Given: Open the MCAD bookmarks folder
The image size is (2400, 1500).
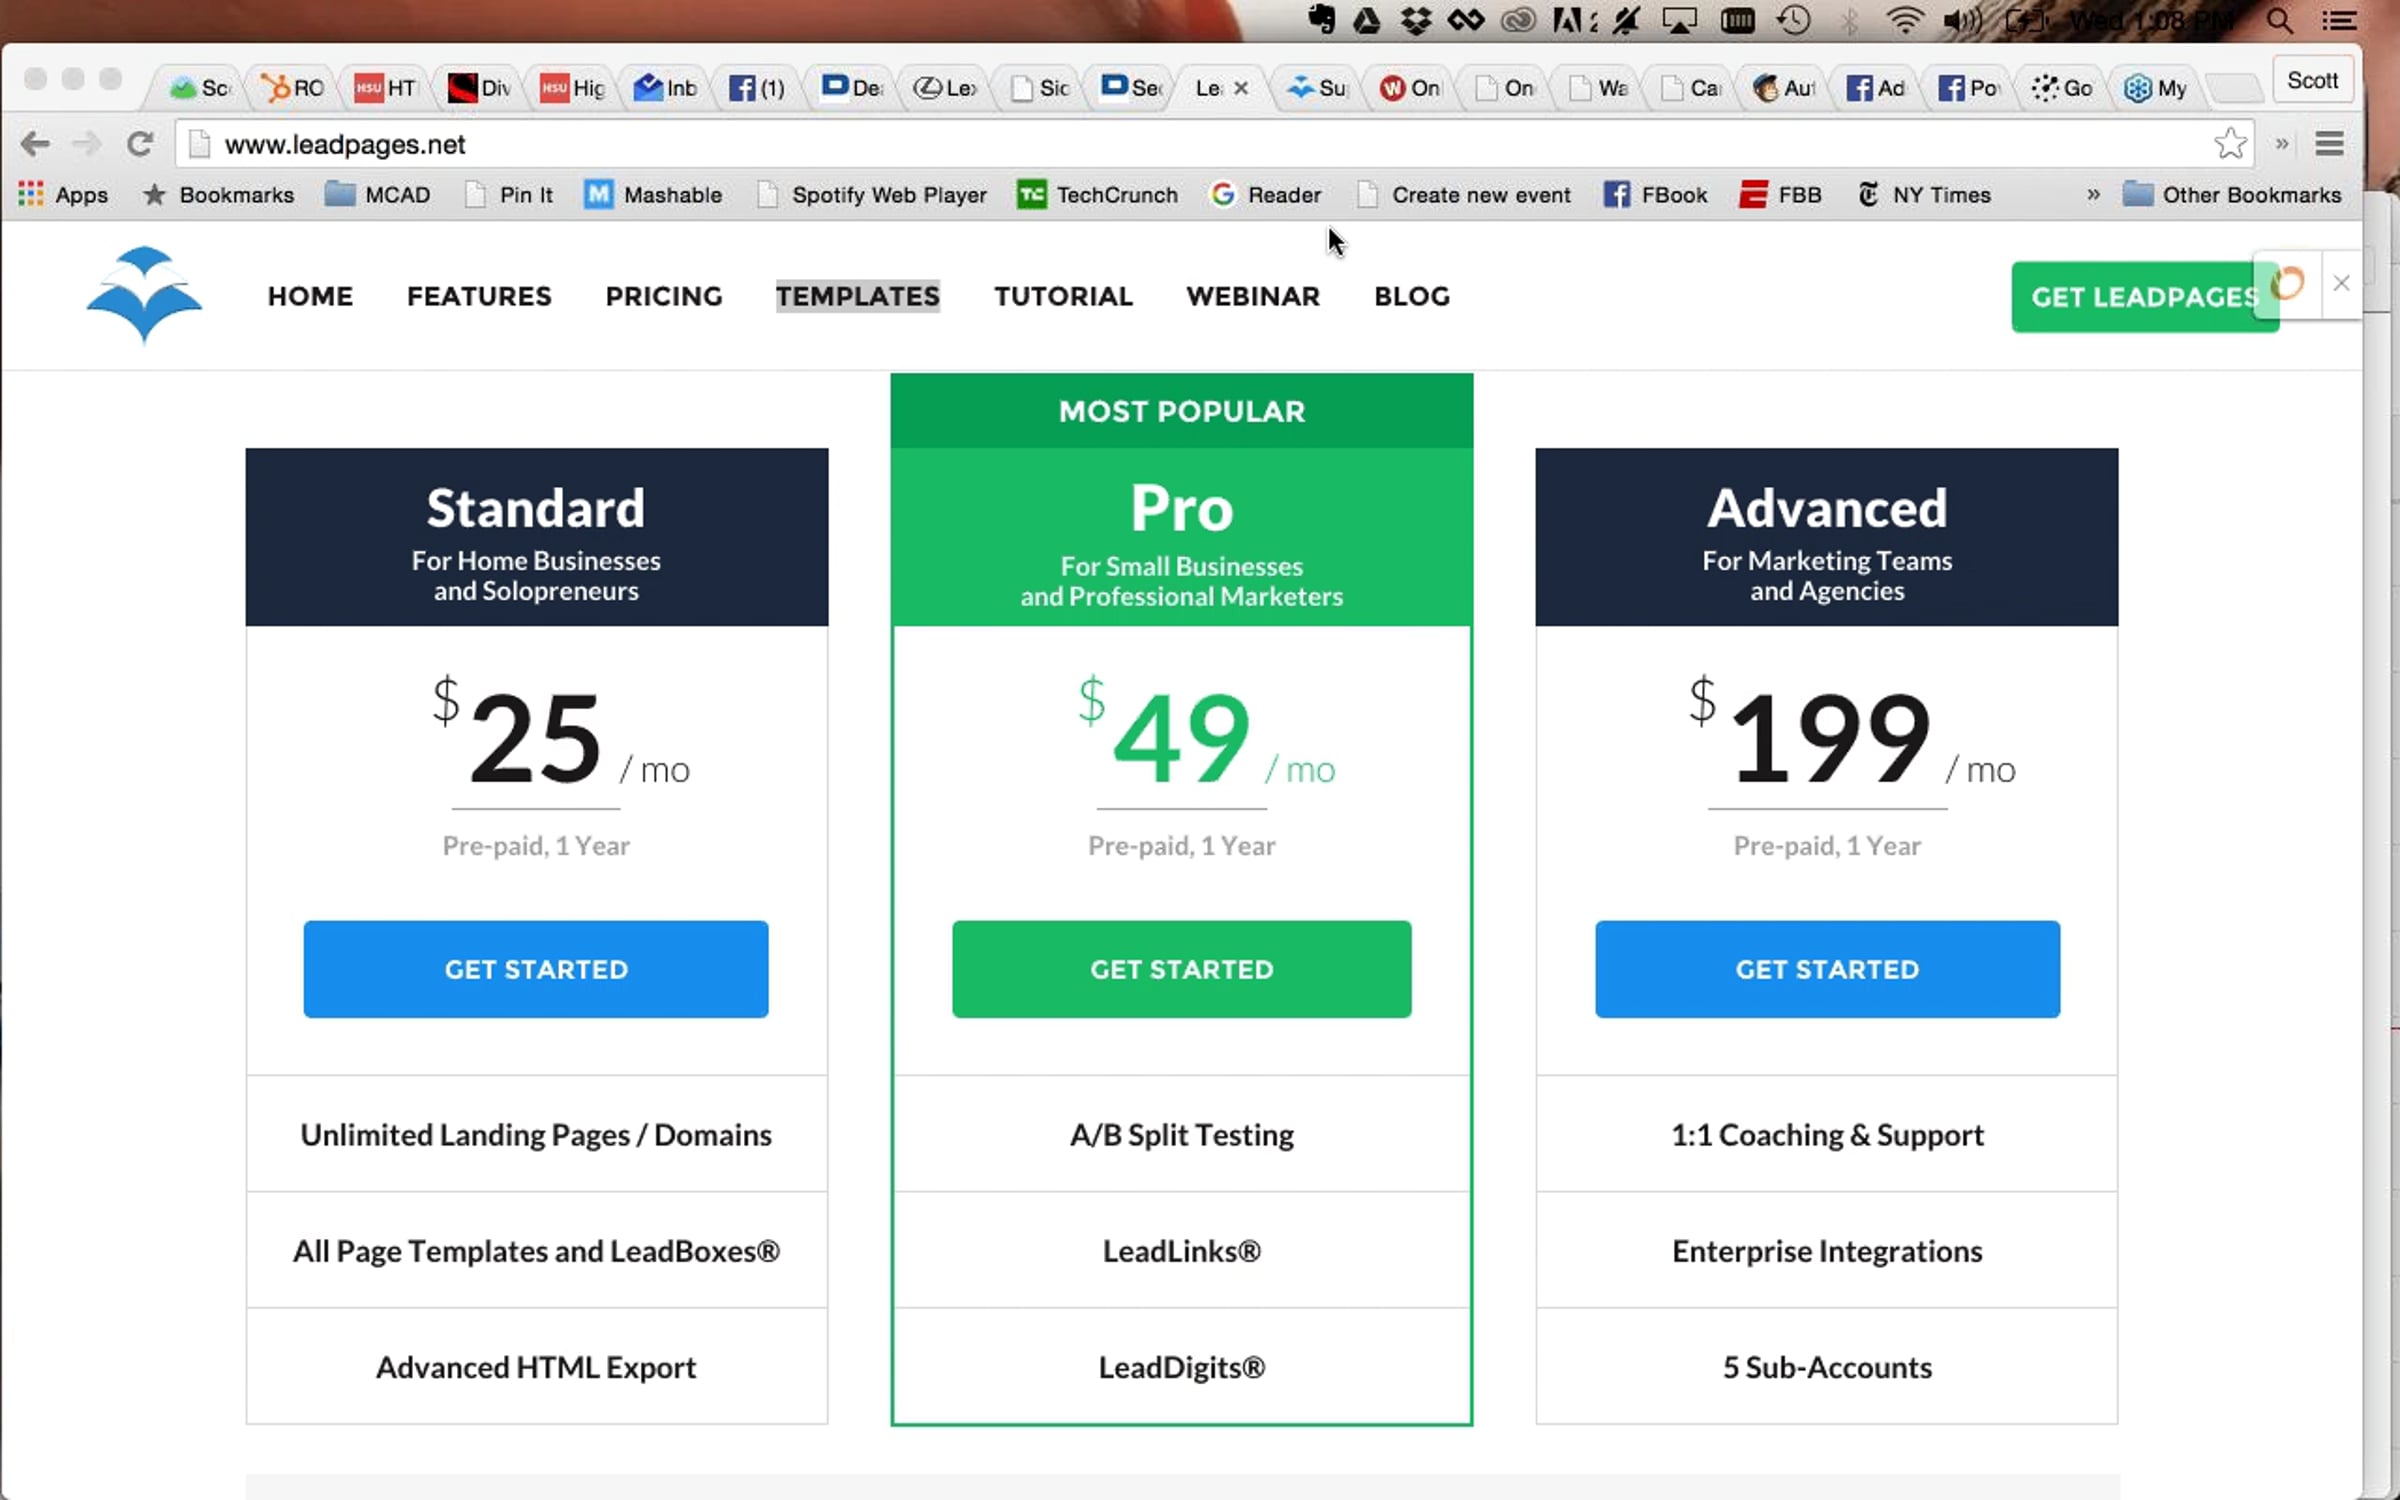Looking at the screenshot, I should [x=378, y=194].
